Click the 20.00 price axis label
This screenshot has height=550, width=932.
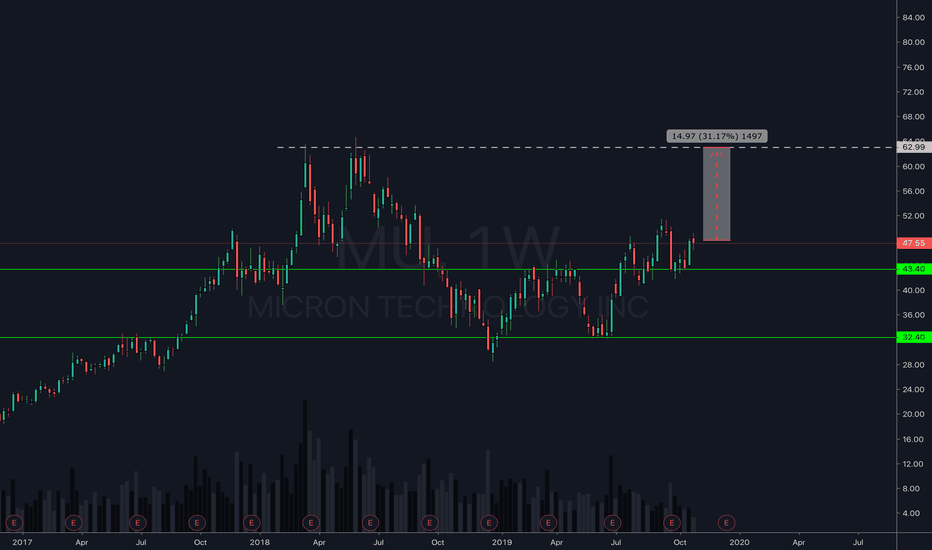click(914, 414)
